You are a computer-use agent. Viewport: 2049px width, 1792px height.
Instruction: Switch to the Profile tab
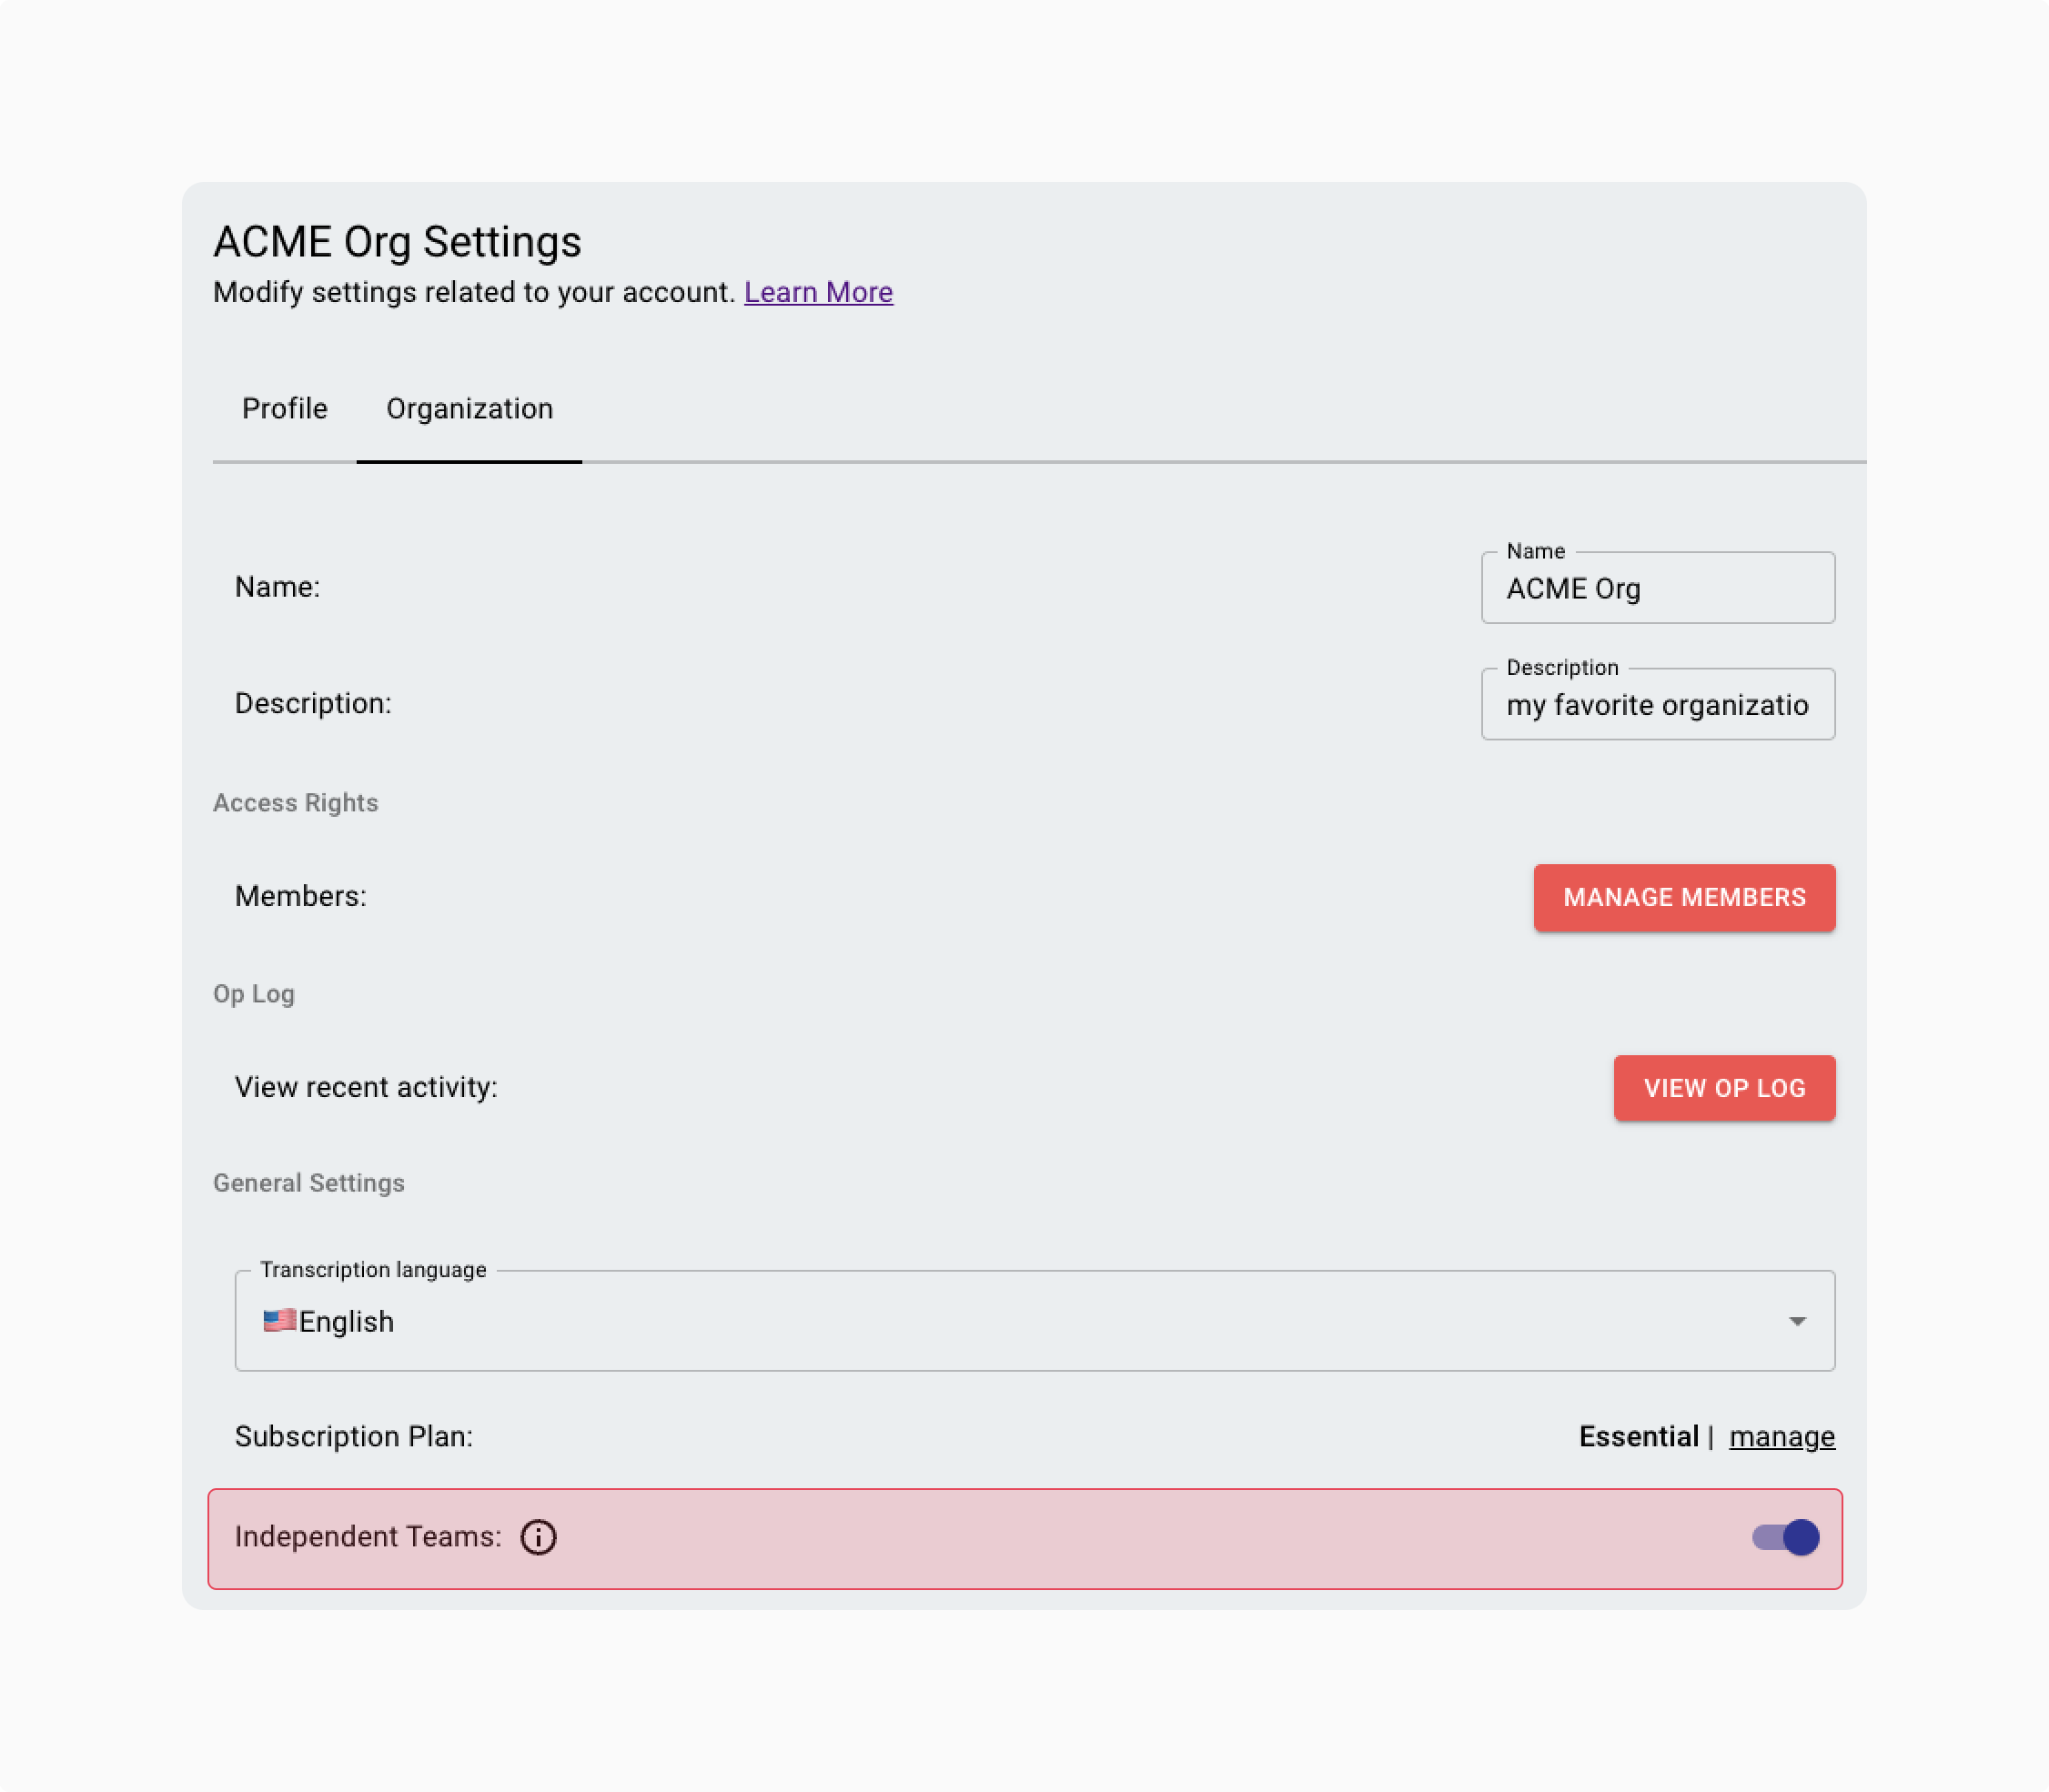[x=284, y=408]
